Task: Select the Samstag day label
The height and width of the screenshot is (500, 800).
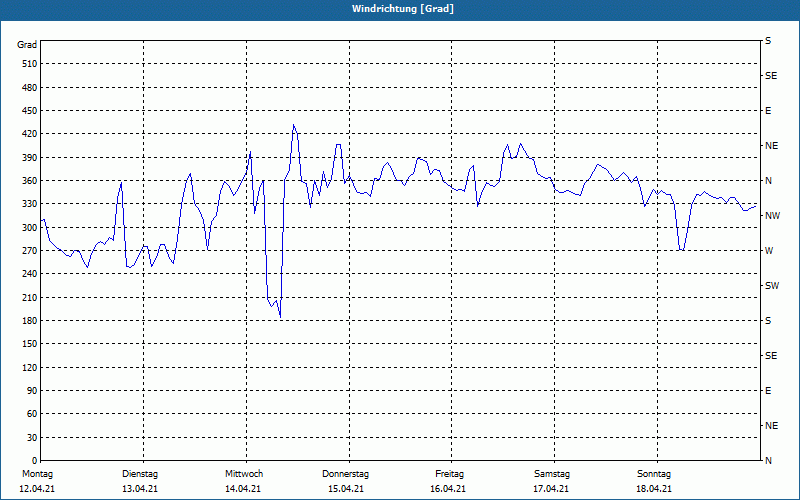Action: click(552, 474)
